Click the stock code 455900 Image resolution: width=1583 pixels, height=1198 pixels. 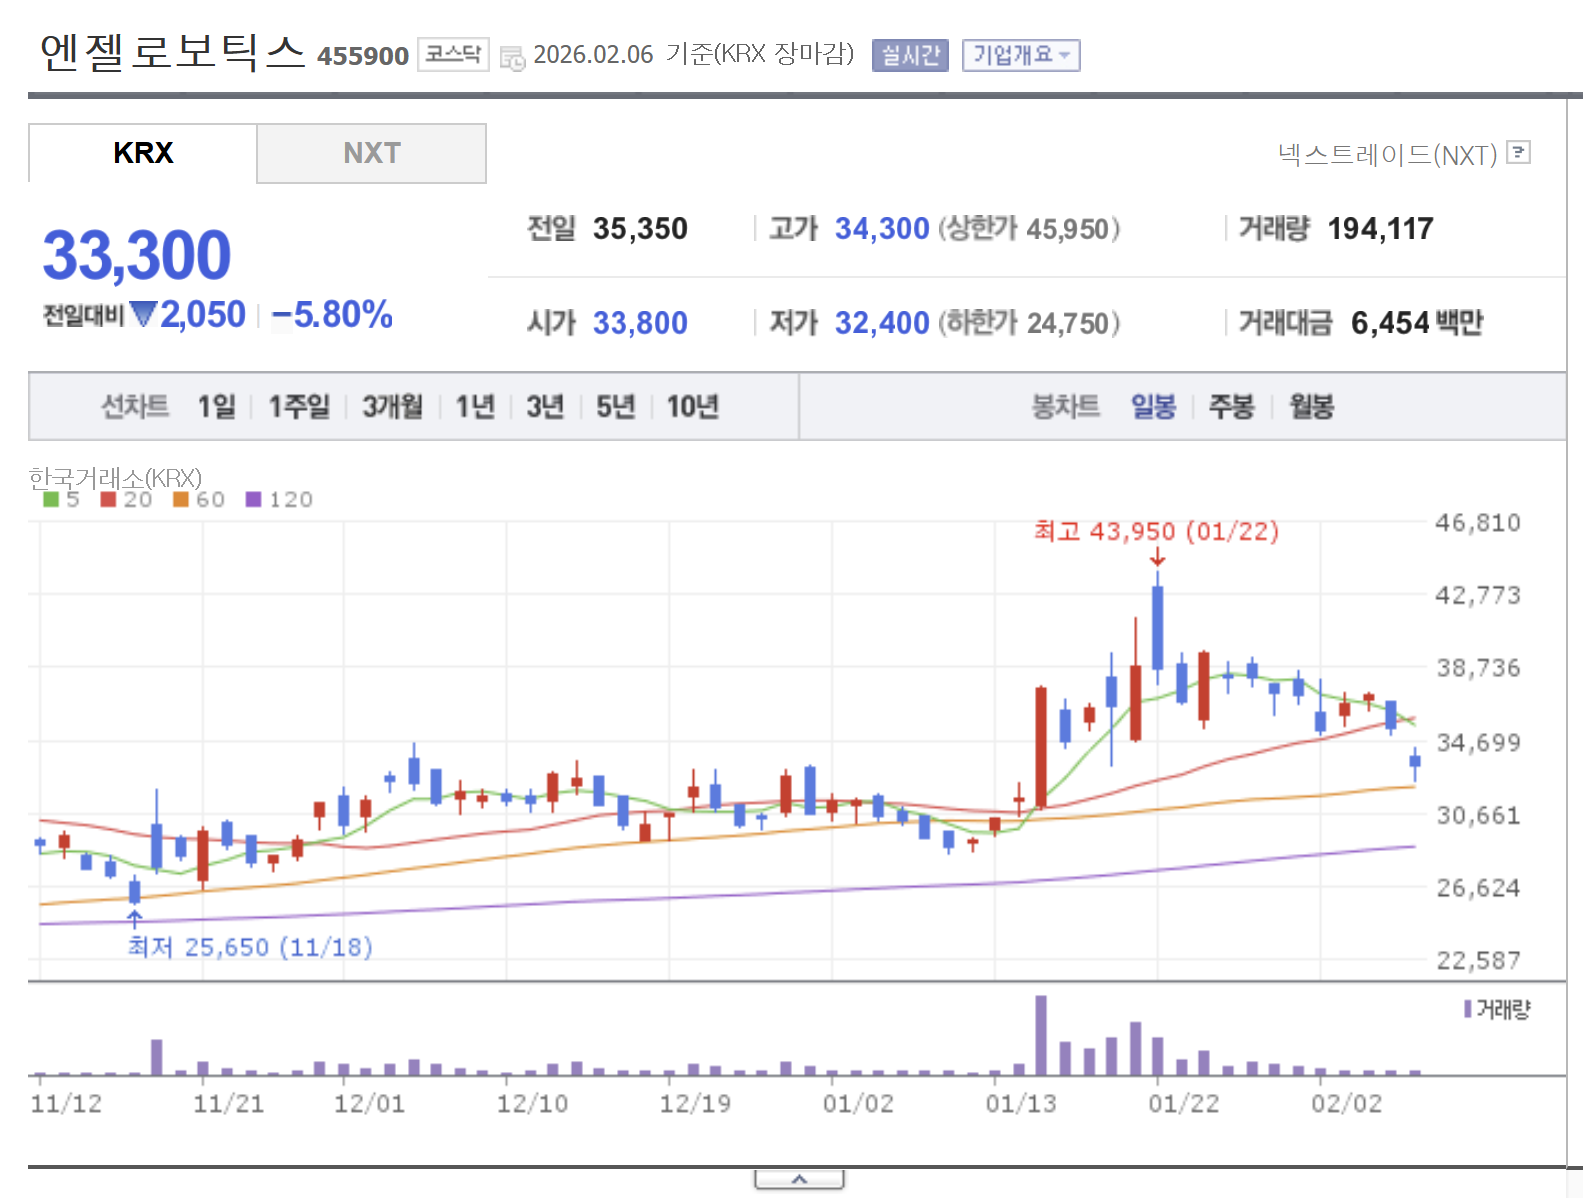point(363,56)
